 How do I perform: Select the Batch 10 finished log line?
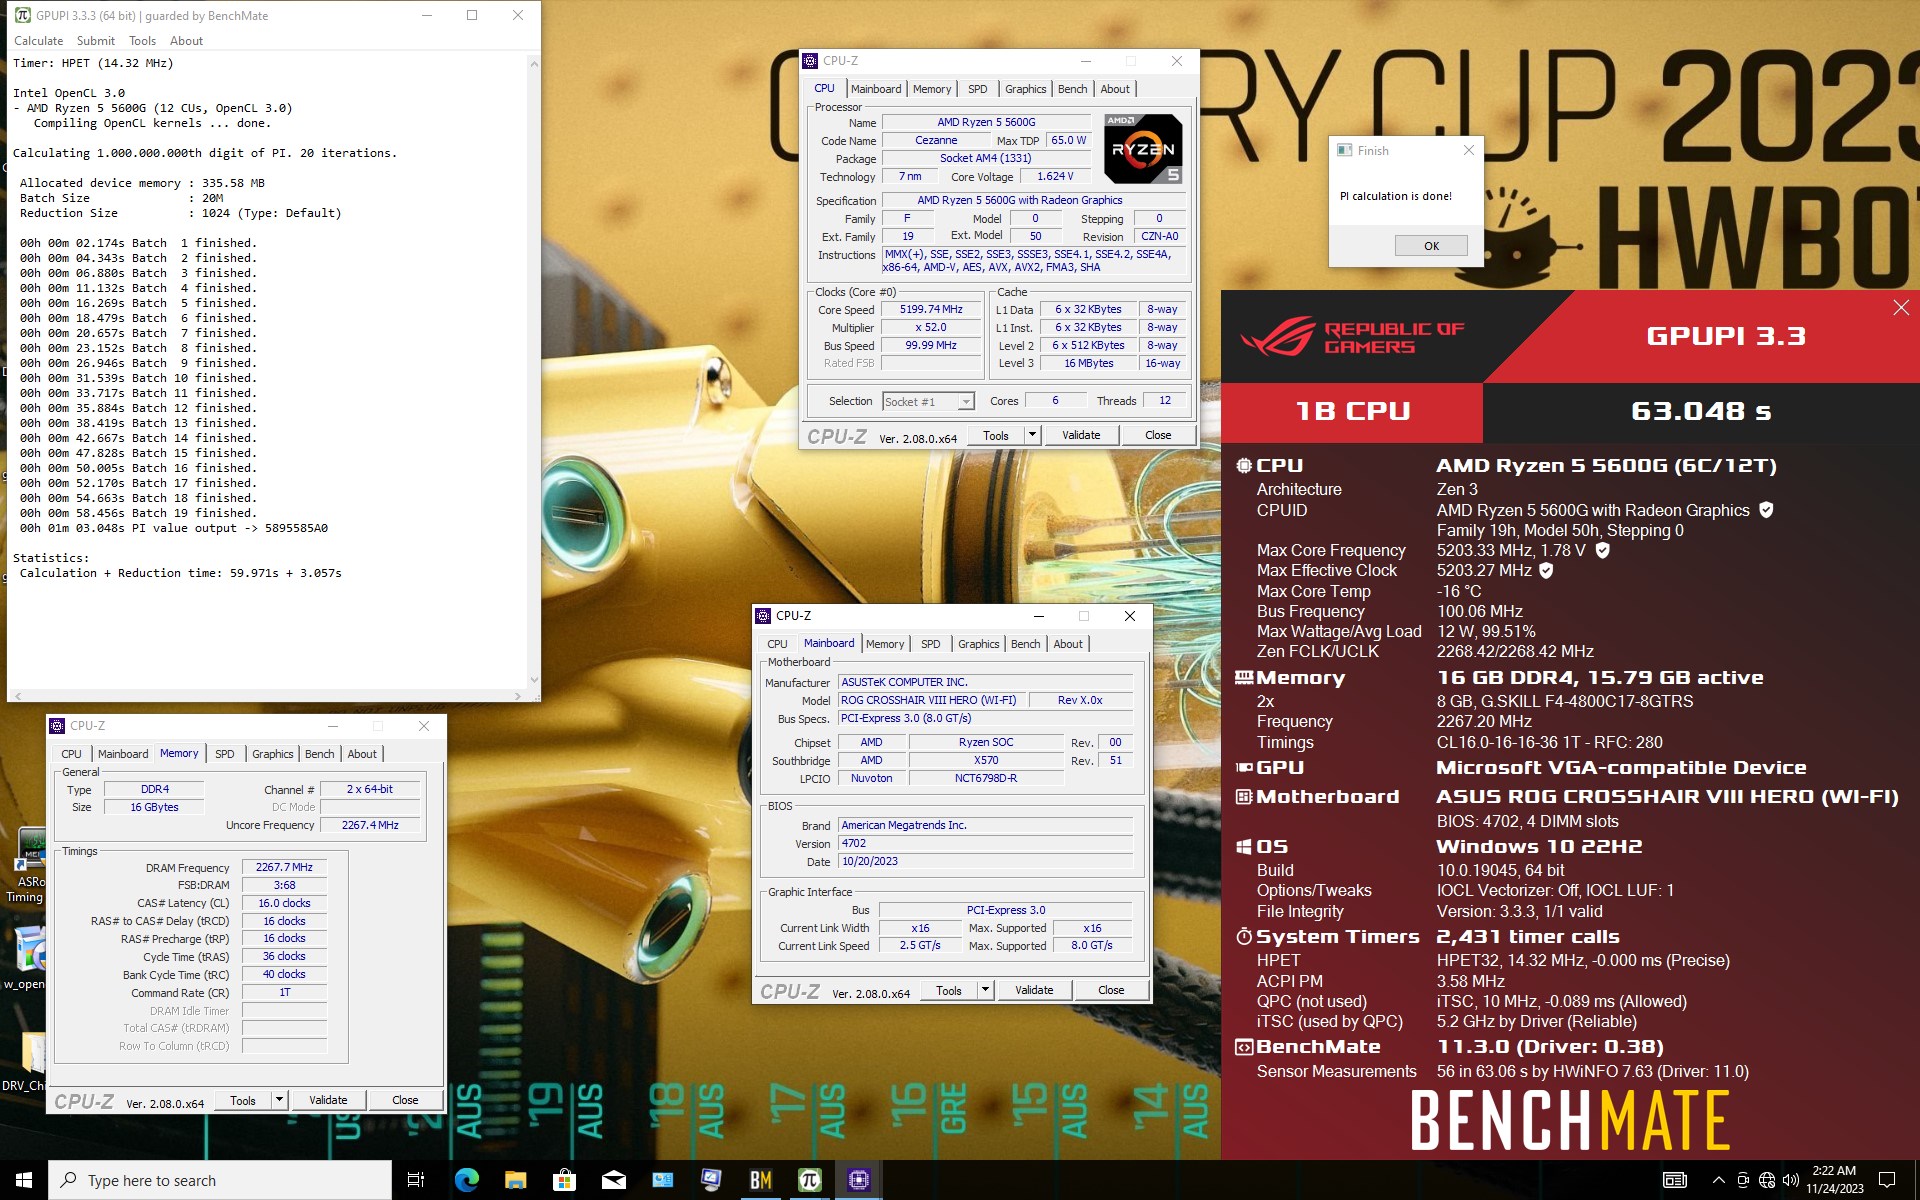coord(138,378)
